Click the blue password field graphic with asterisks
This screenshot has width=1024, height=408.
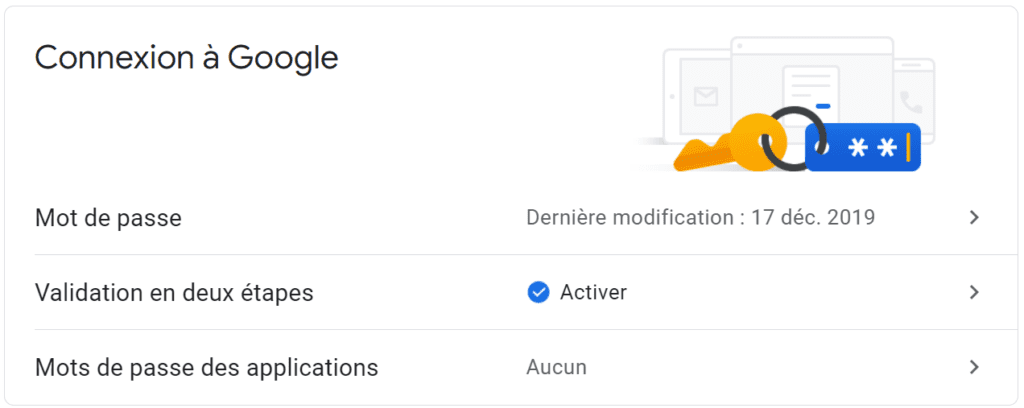coord(863,148)
